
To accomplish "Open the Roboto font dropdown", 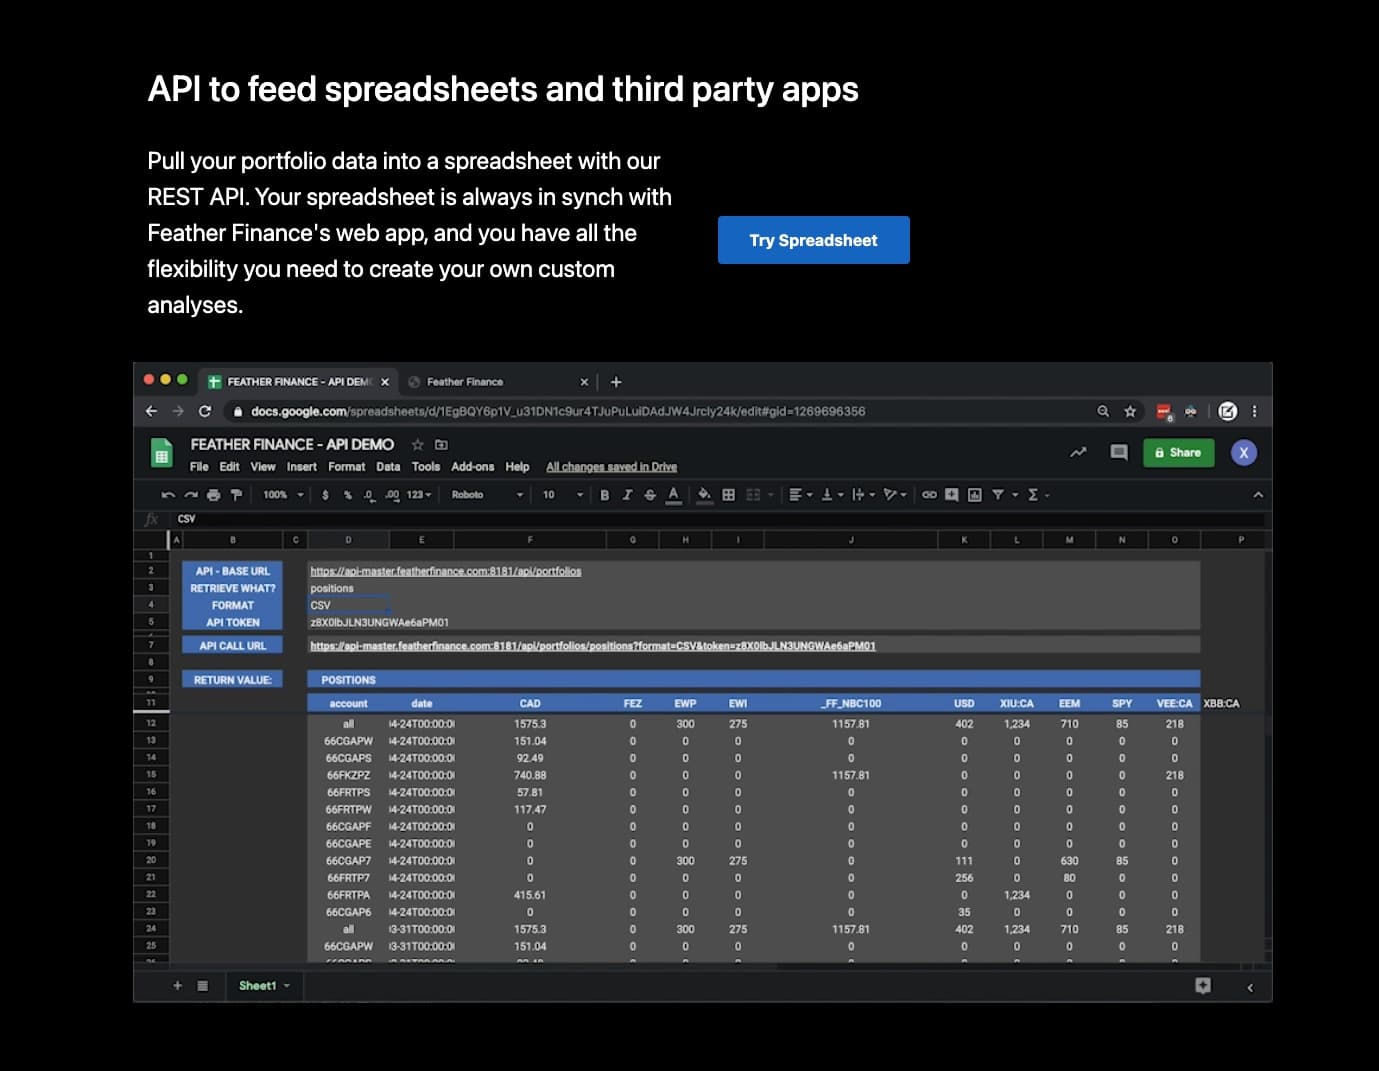I will coord(487,495).
